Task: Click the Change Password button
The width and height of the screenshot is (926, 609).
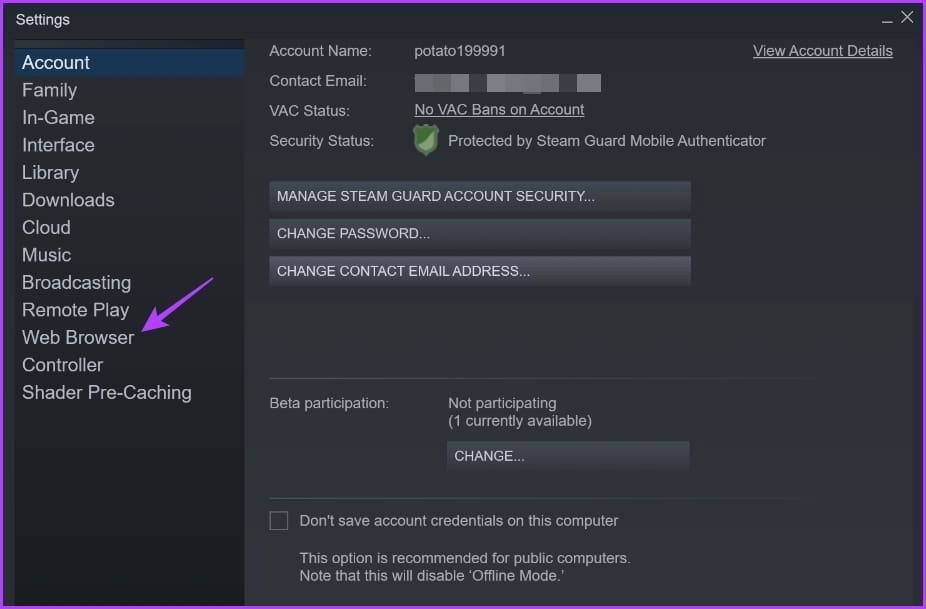Action: point(480,233)
